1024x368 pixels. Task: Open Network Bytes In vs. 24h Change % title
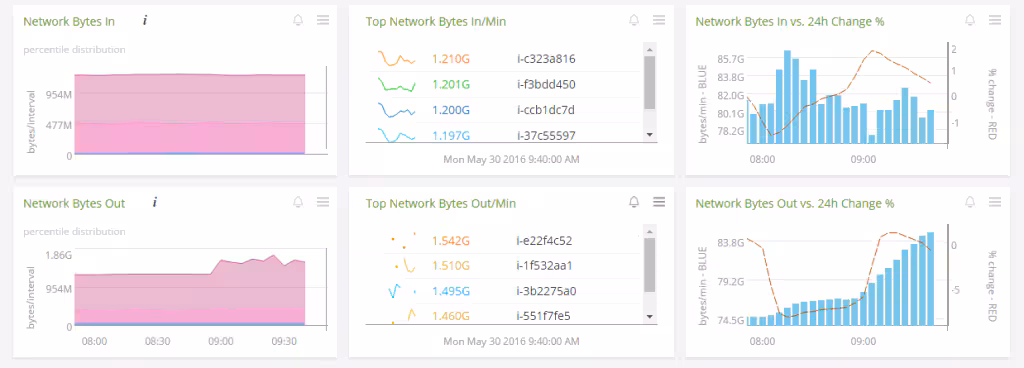(x=790, y=21)
